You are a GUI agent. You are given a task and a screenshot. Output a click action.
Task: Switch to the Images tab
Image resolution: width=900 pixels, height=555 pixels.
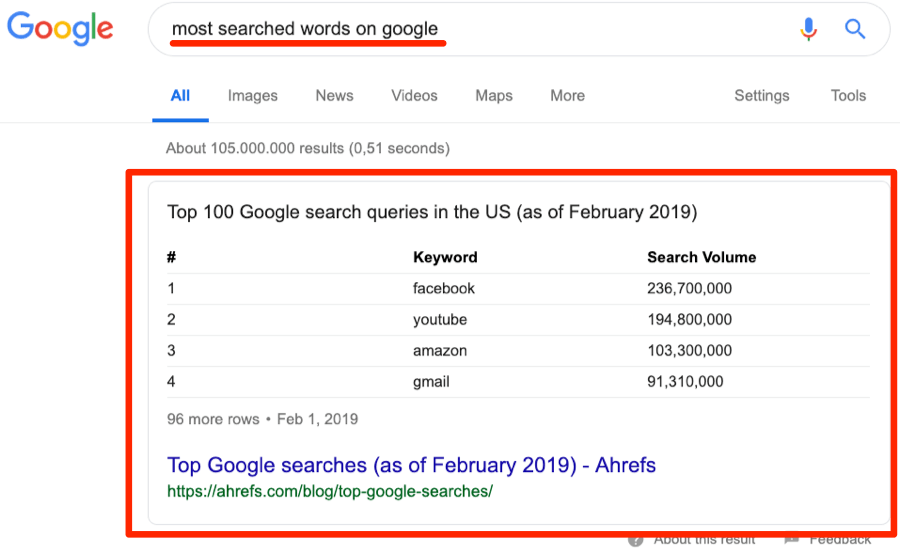pos(252,96)
